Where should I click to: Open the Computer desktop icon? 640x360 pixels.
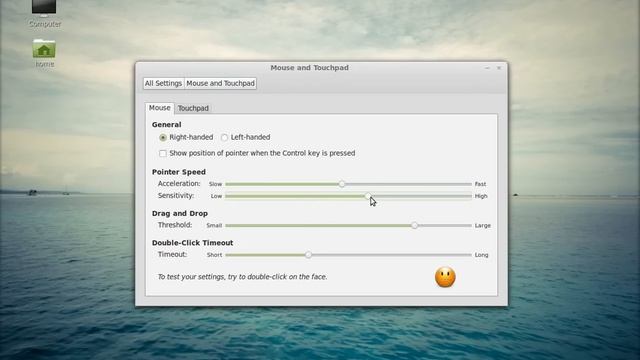click(x=44, y=12)
